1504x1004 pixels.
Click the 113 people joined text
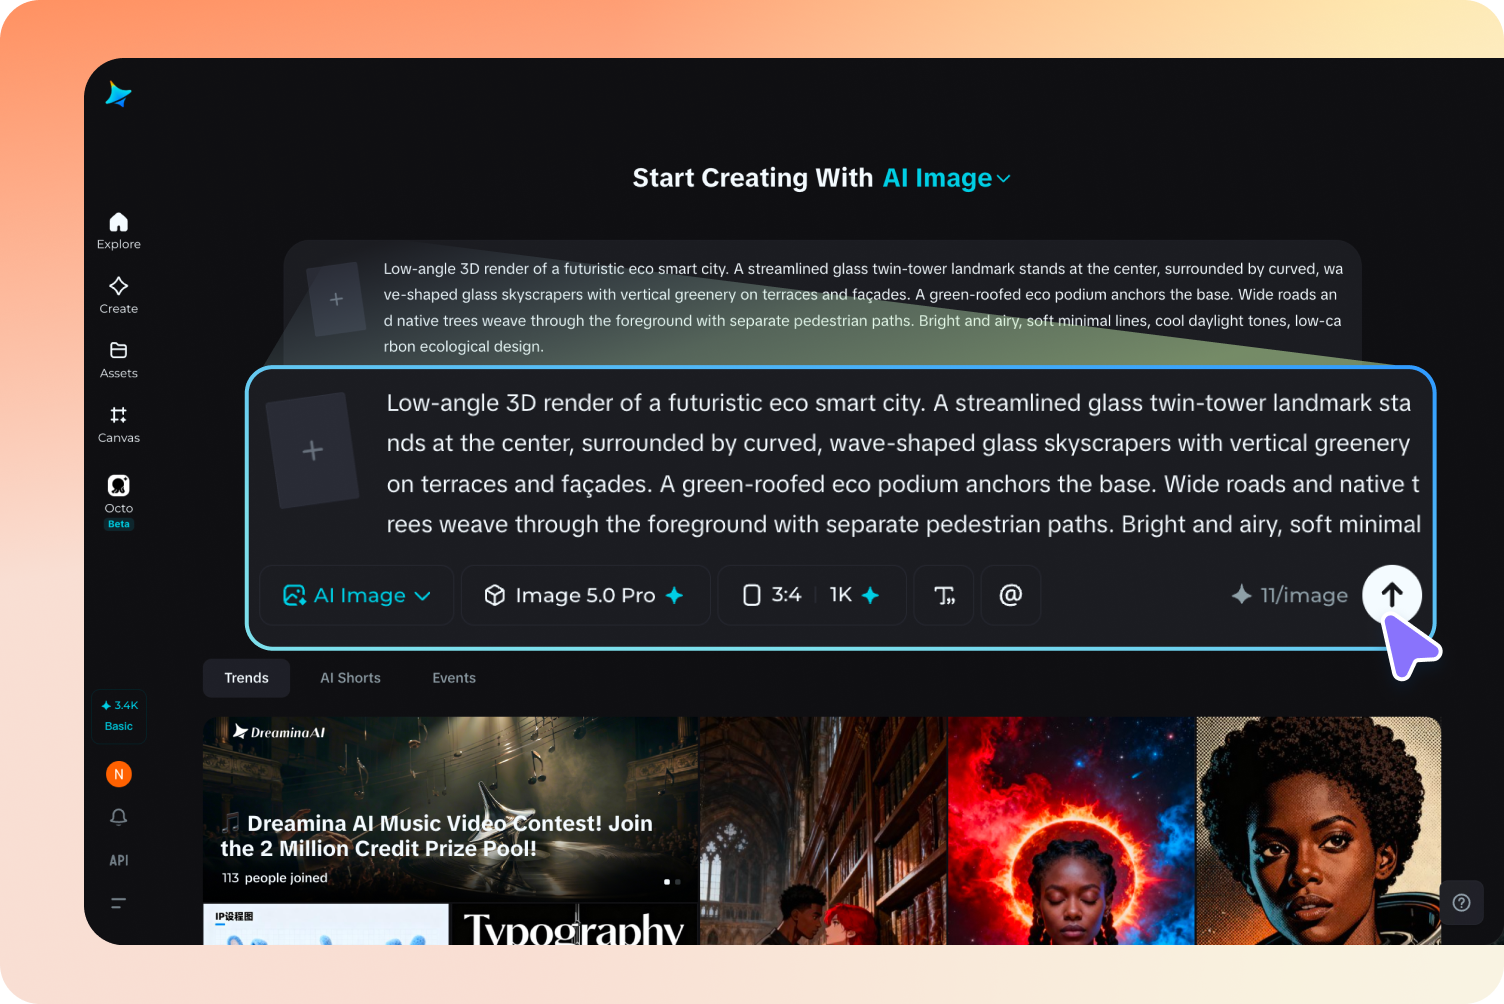coord(274,878)
